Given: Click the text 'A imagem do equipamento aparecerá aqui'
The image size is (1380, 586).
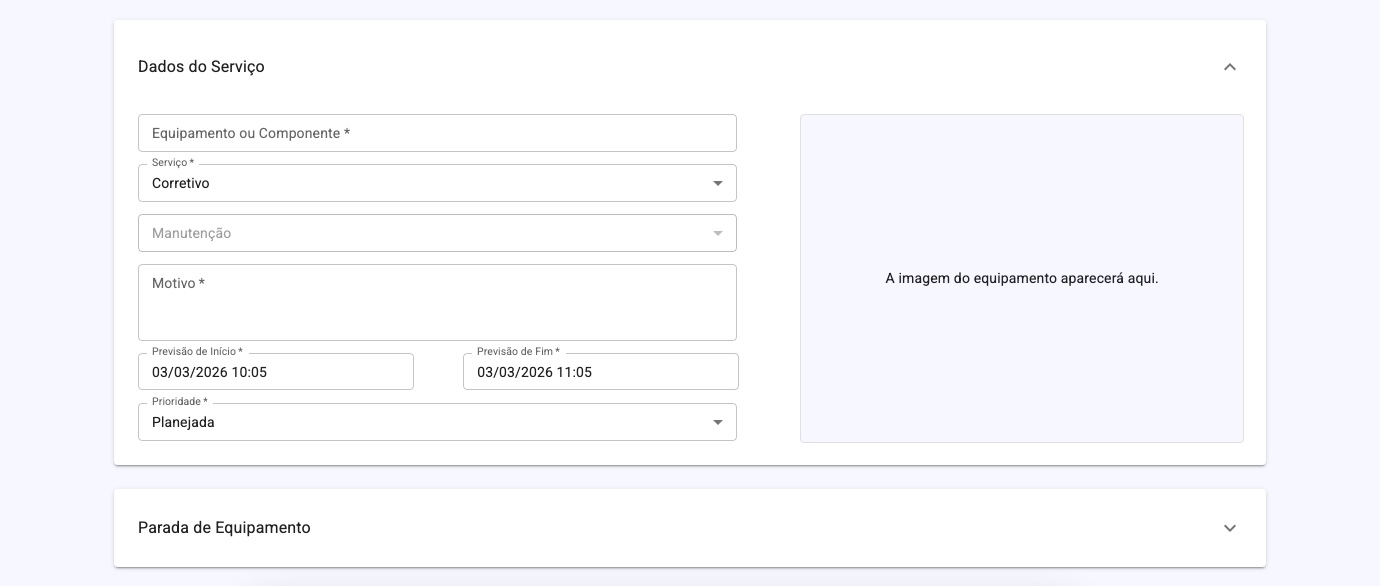Looking at the screenshot, I should 1021,279.
